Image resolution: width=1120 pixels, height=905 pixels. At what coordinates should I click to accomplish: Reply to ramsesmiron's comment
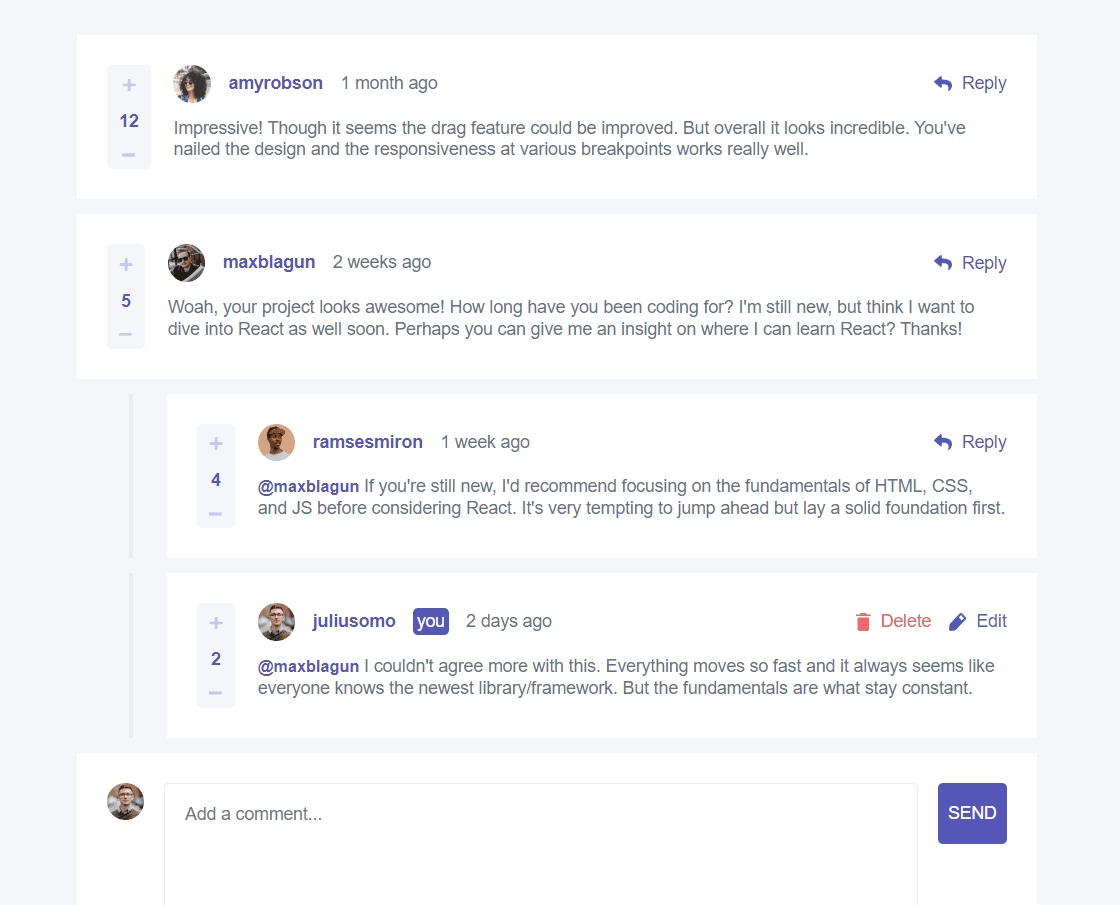click(970, 442)
